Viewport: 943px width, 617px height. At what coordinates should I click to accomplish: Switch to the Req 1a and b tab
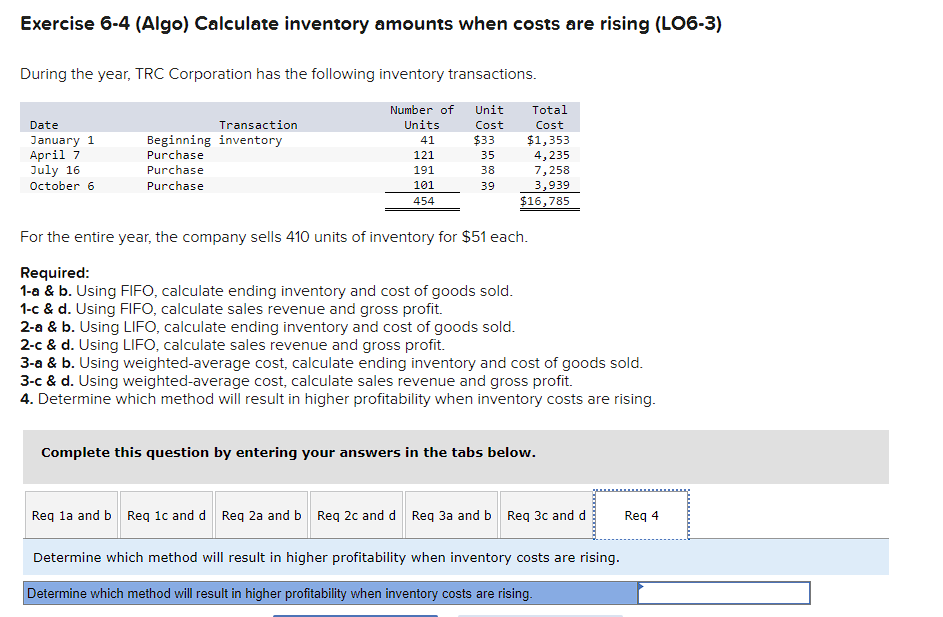(70, 515)
